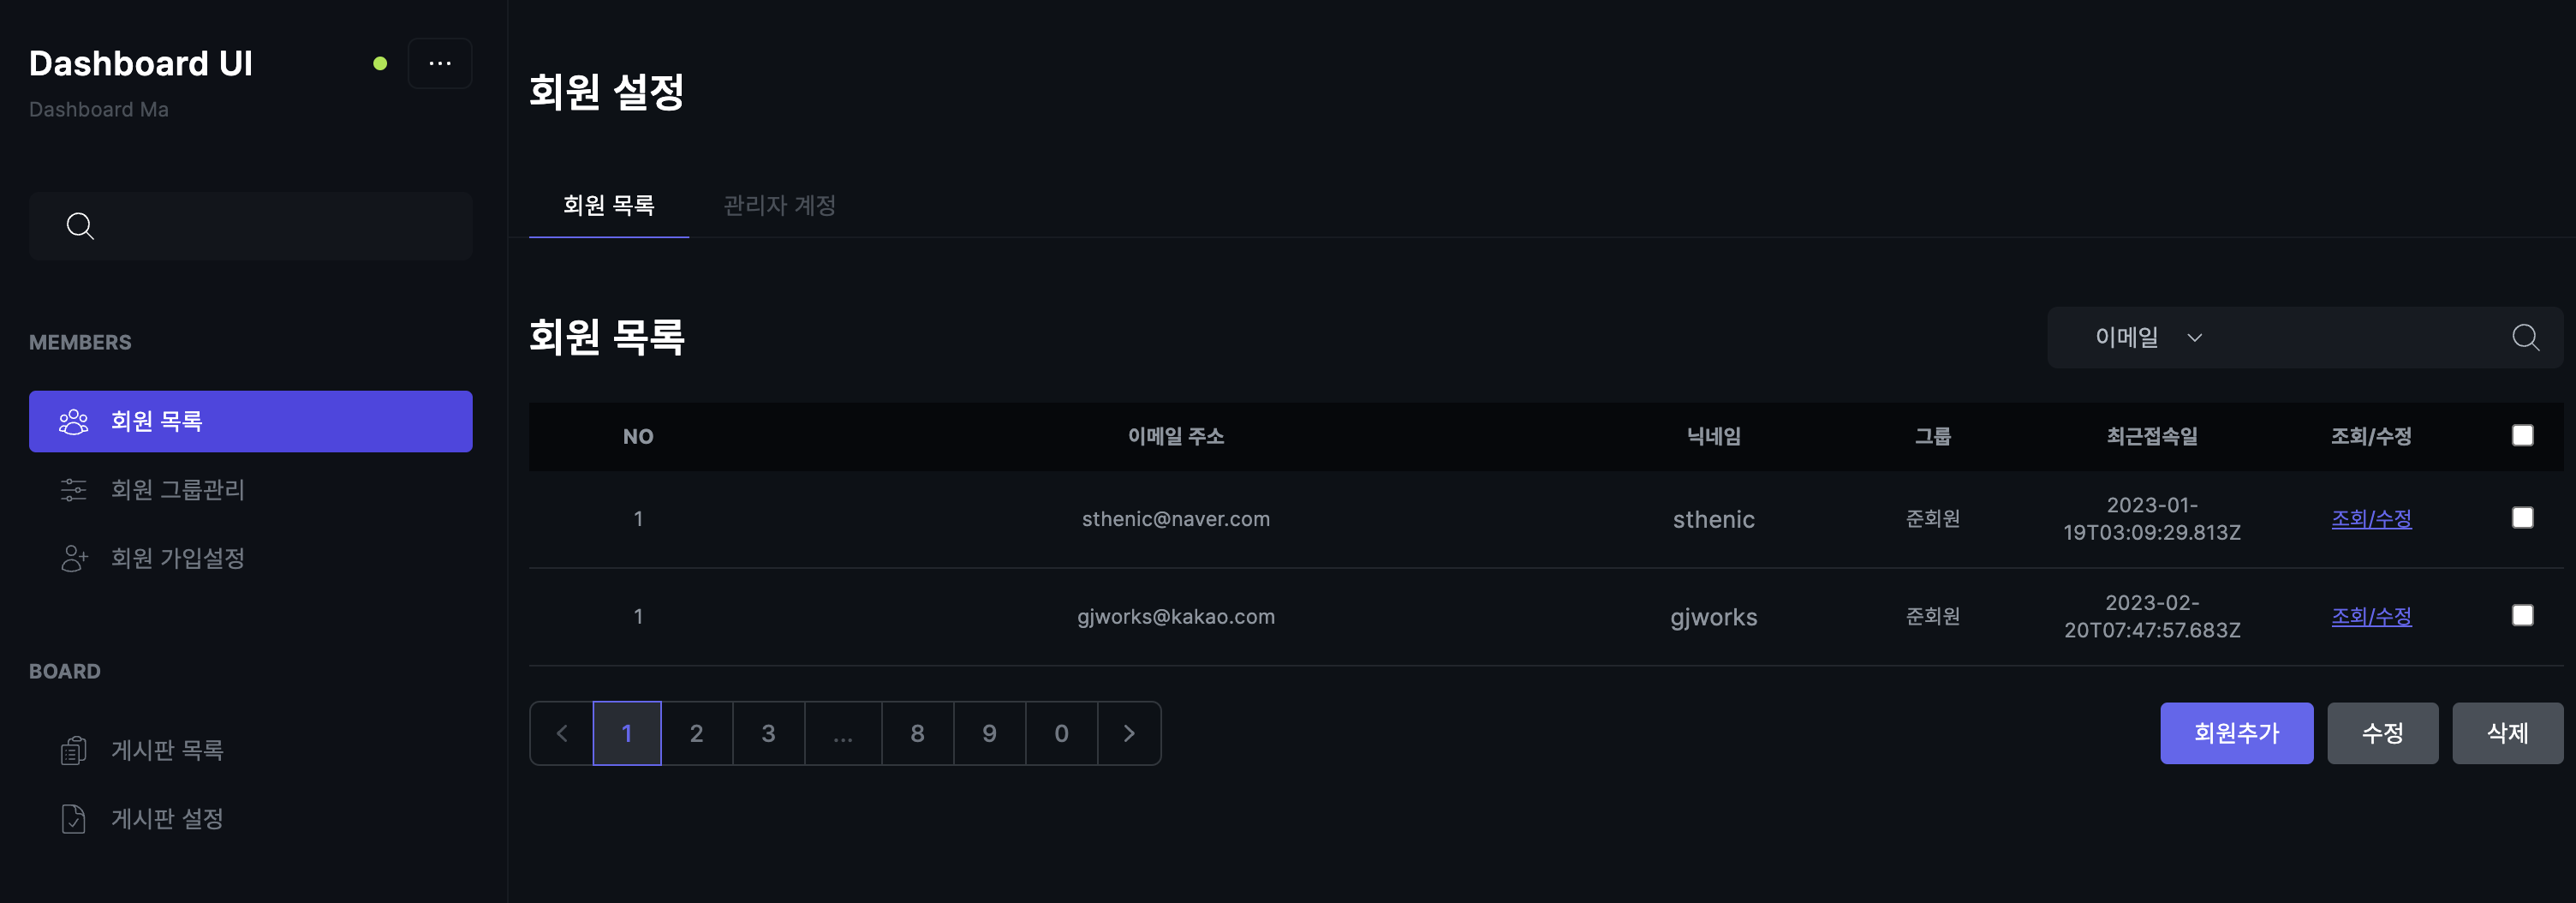The height and width of the screenshot is (903, 2576).
Task: Click the member search magnifier icon
Action: point(2525,338)
